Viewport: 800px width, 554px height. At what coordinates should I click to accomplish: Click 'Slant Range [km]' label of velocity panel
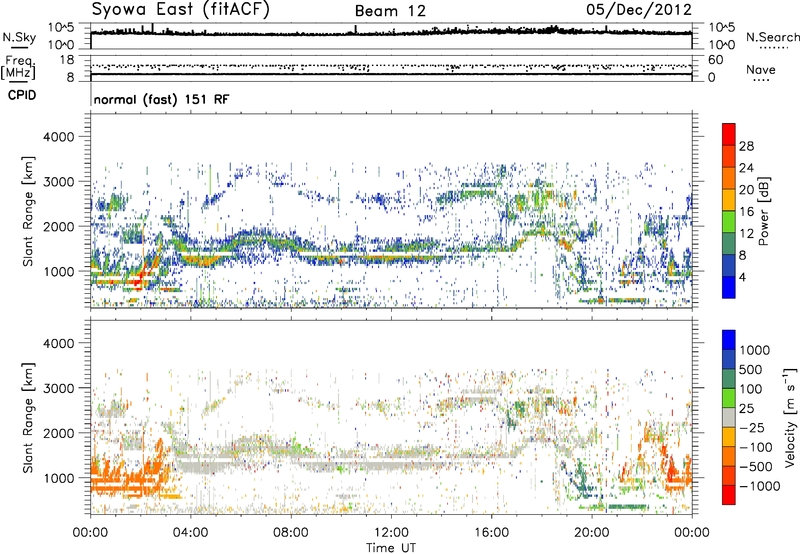(28, 417)
